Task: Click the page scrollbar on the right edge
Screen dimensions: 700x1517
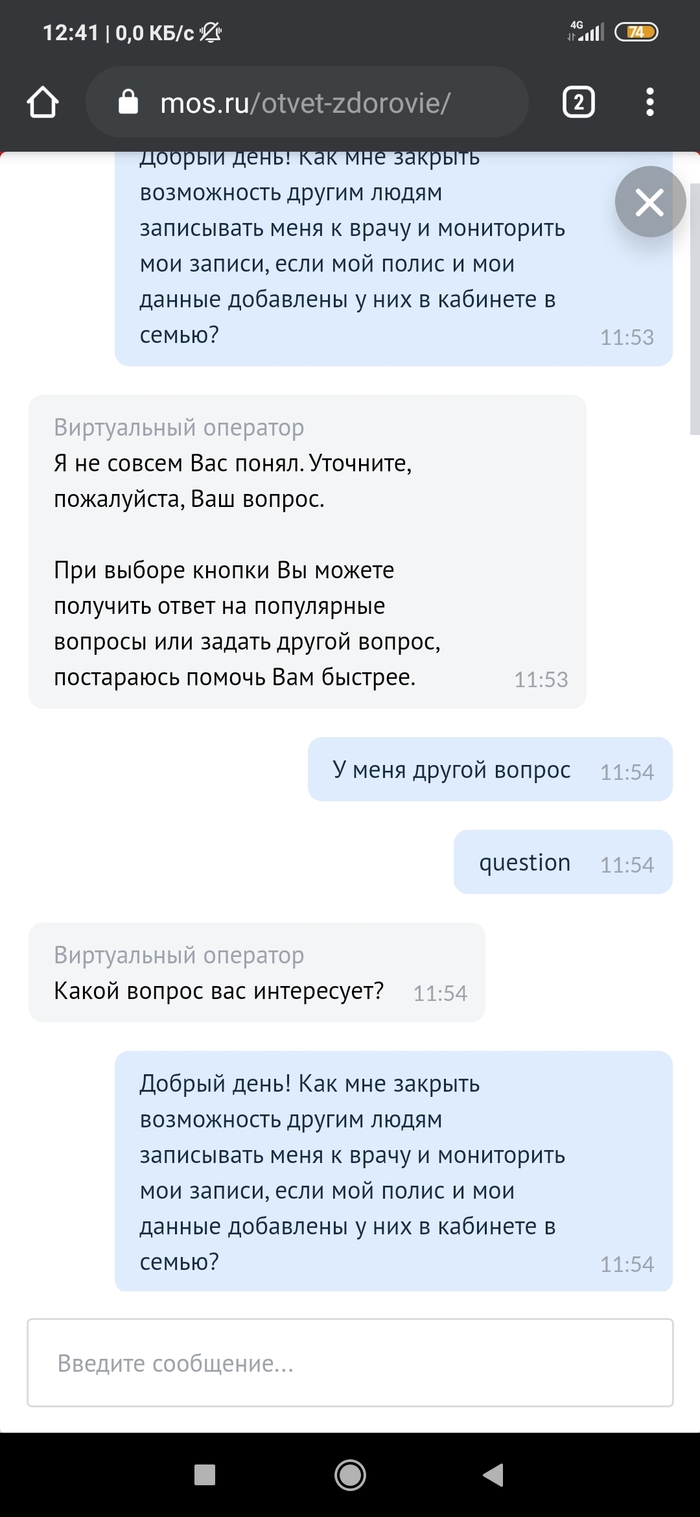Action: [694, 300]
